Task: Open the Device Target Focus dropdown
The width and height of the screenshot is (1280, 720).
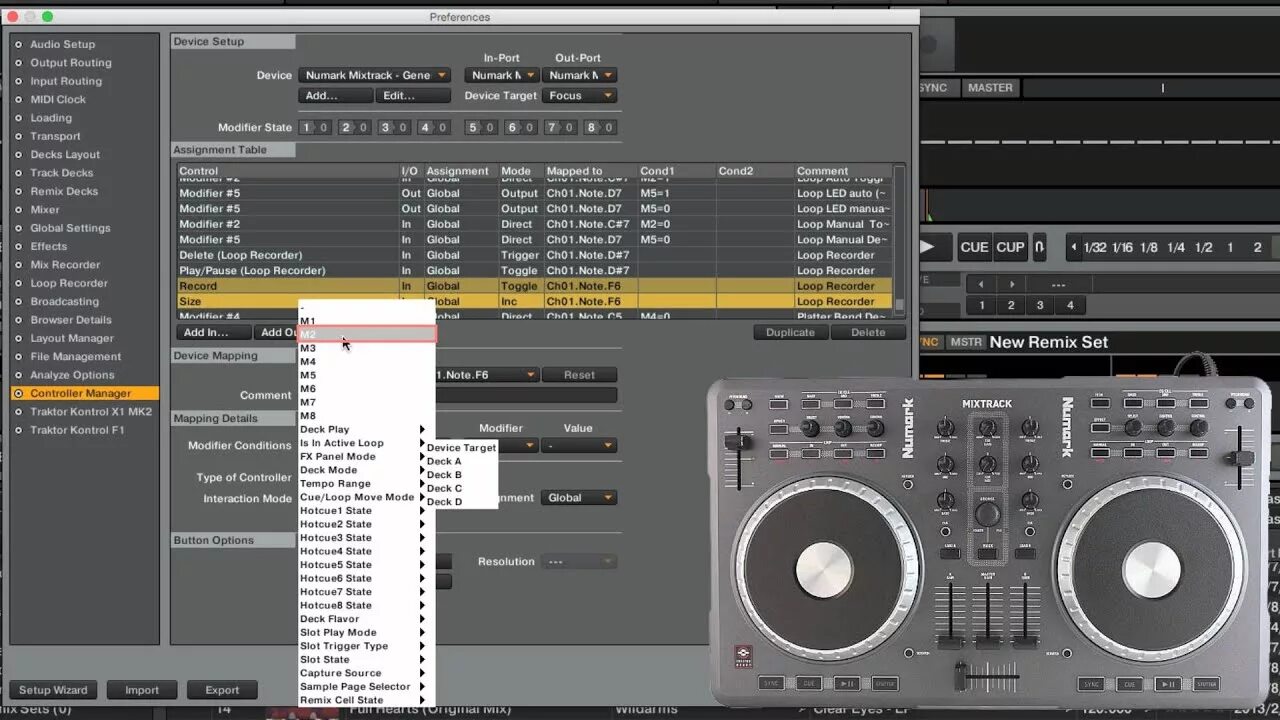Action: [580, 95]
